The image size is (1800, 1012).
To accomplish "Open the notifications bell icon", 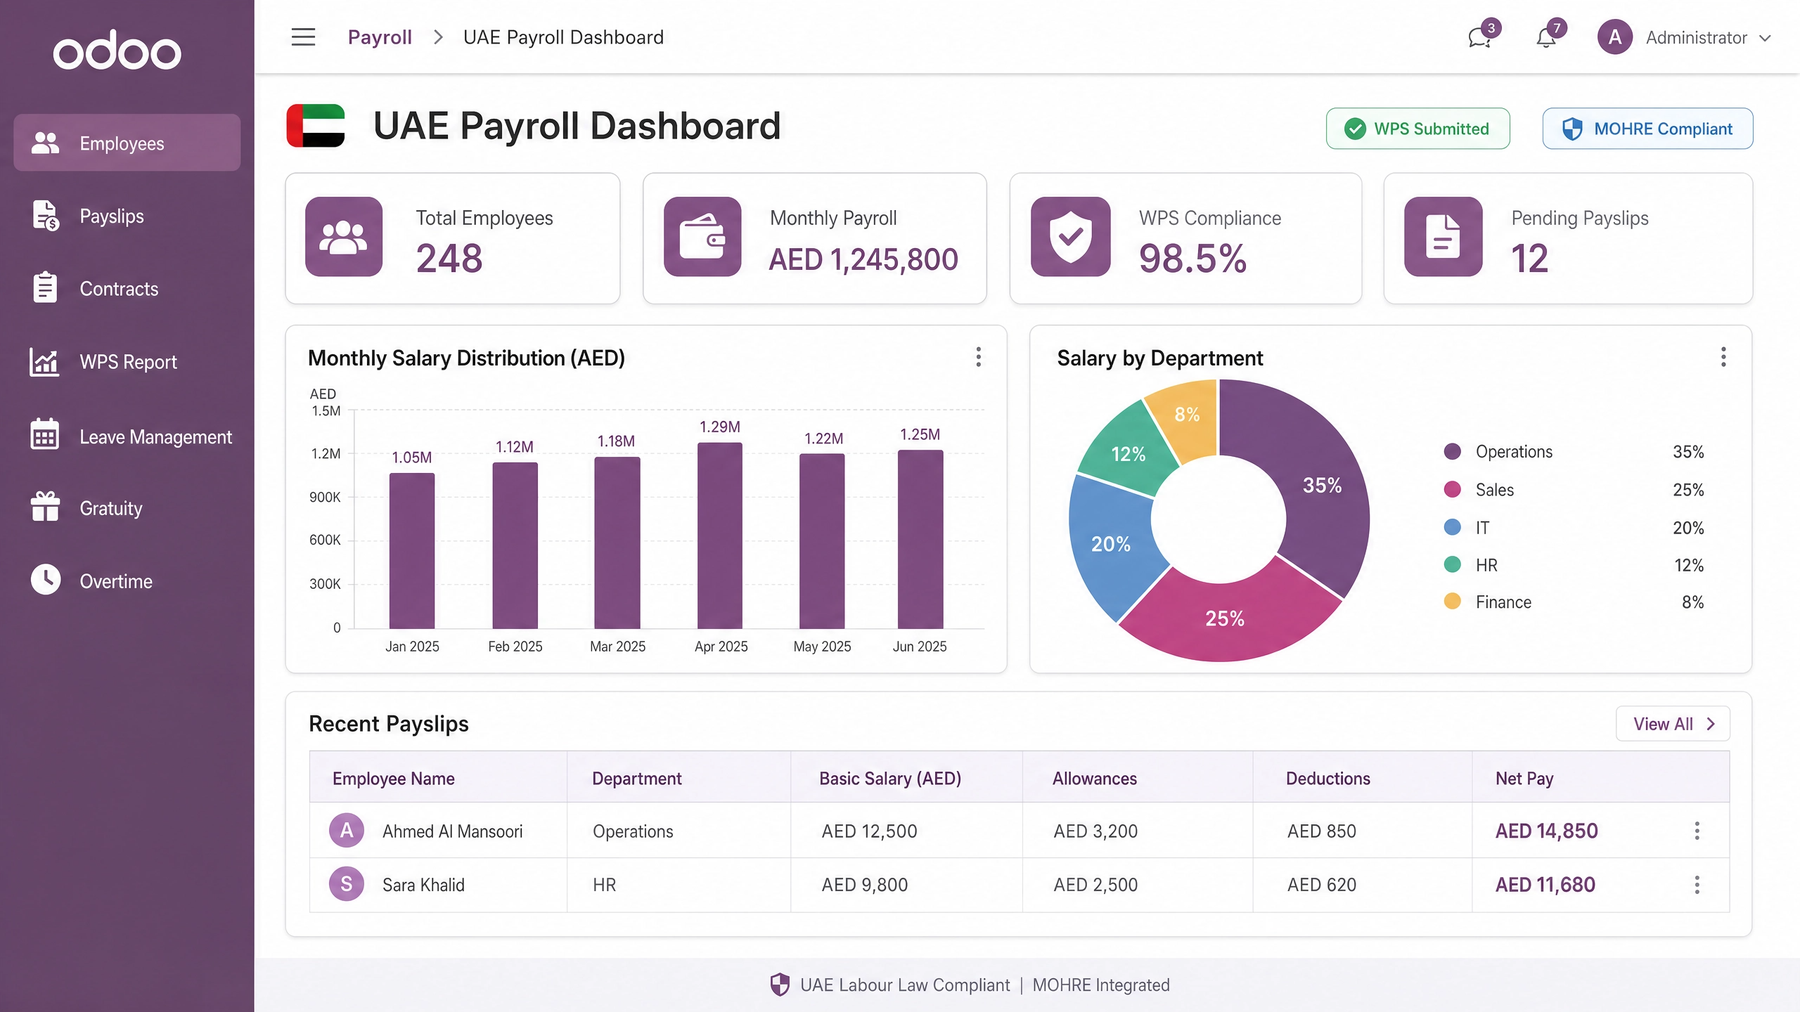I will click(x=1546, y=38).
